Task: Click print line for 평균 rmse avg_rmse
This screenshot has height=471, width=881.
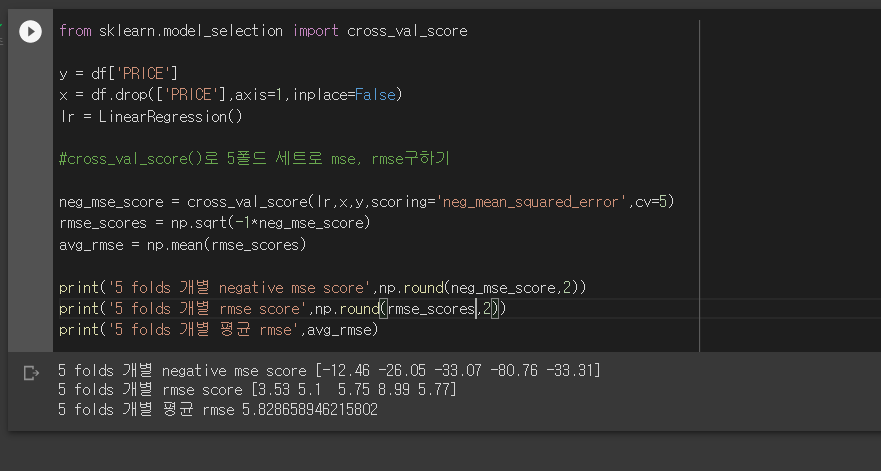Action: click(x=219, y=330)
